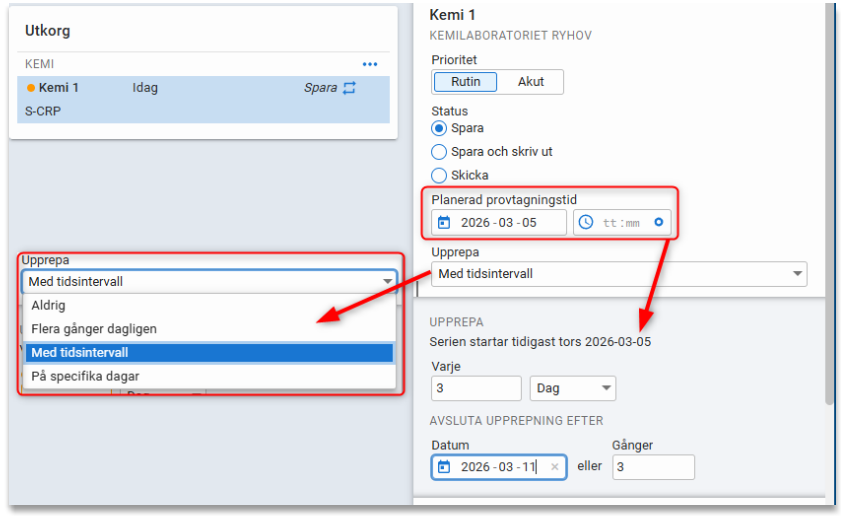Click the right panel vertical scrollbar
Image resolution: width=847 pixels, height=522 pixels.
pyautogui.click(x=829, y=200)
